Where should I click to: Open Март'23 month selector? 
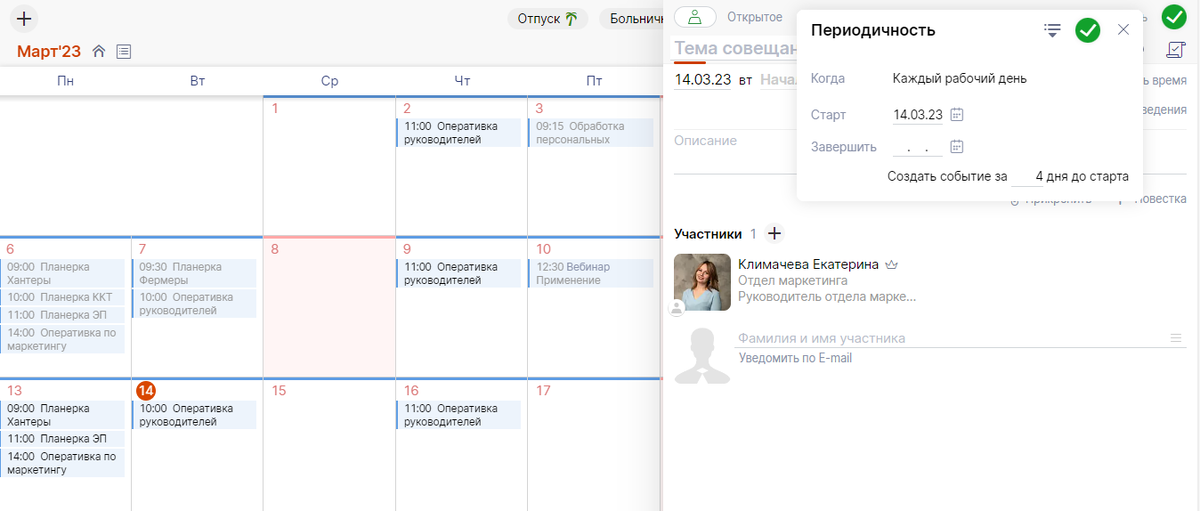point(49,51)
